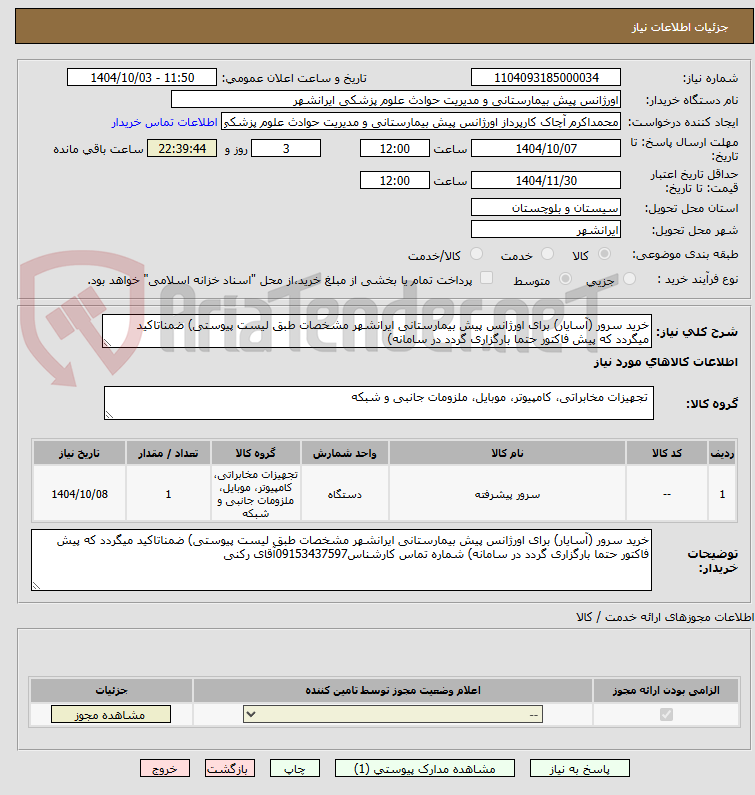Toggle the الزامی بودن ارائه مجوز checkbox
Viewport: 755px width, 795px height.
tap(666, 714)
